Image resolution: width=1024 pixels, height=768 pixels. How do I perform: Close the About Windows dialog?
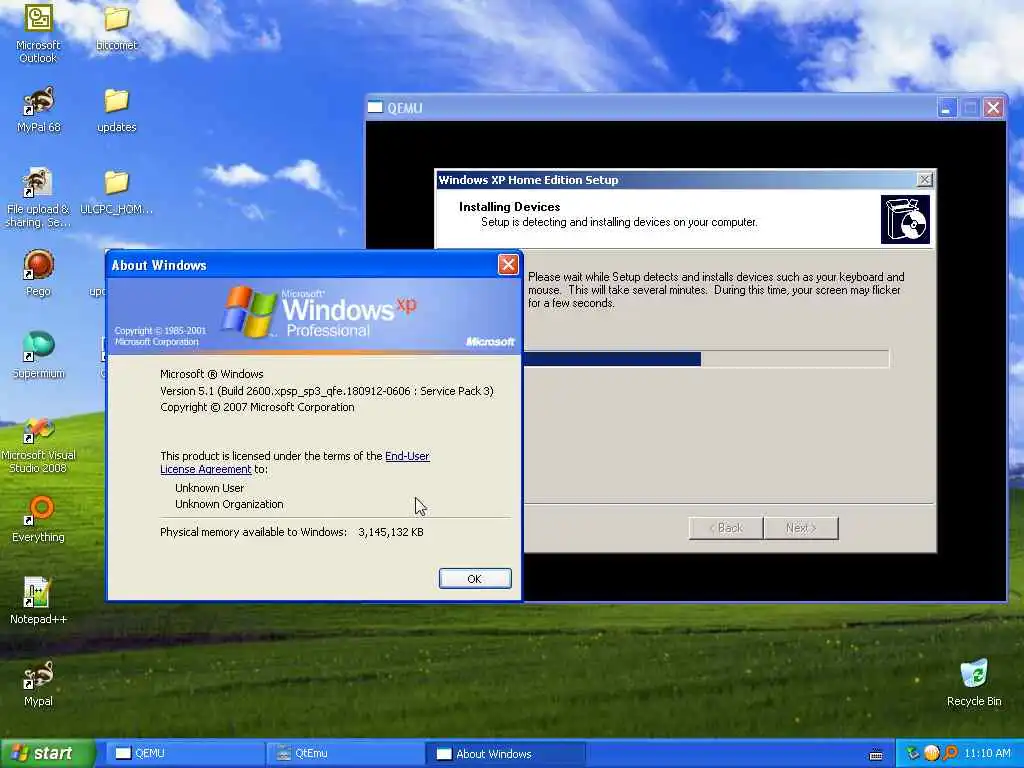pyautogui.click(x=508, y=264)
